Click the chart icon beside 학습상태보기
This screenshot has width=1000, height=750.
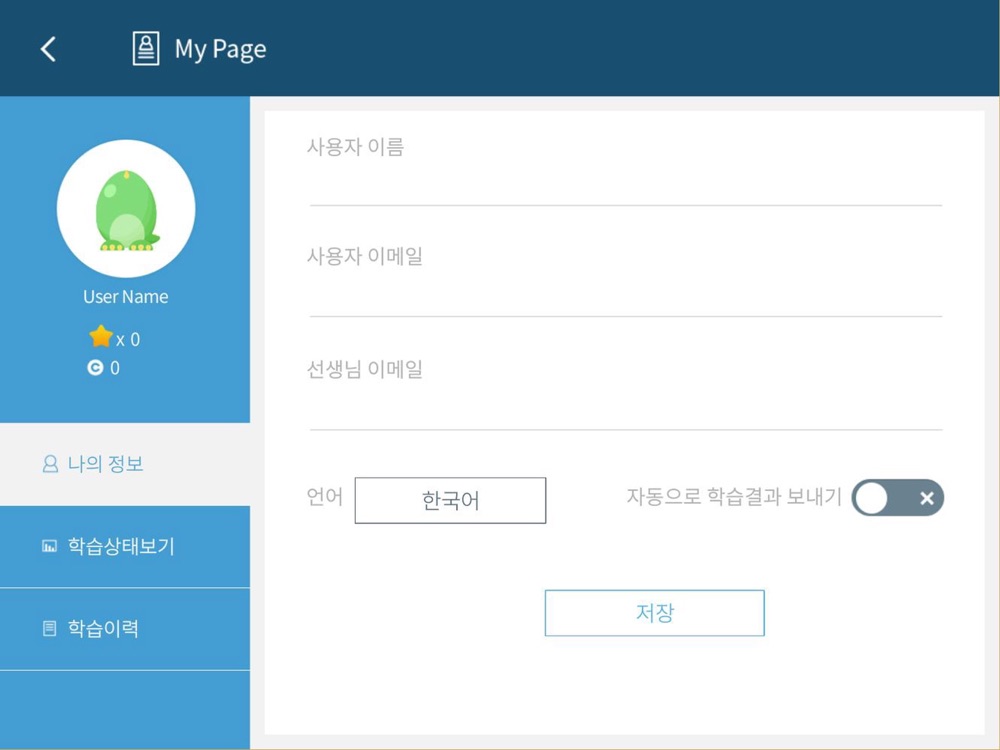[x=50, y=547]
